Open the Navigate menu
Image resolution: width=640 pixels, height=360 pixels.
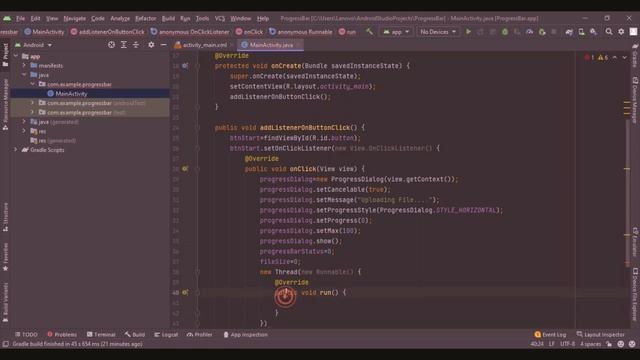75,18
